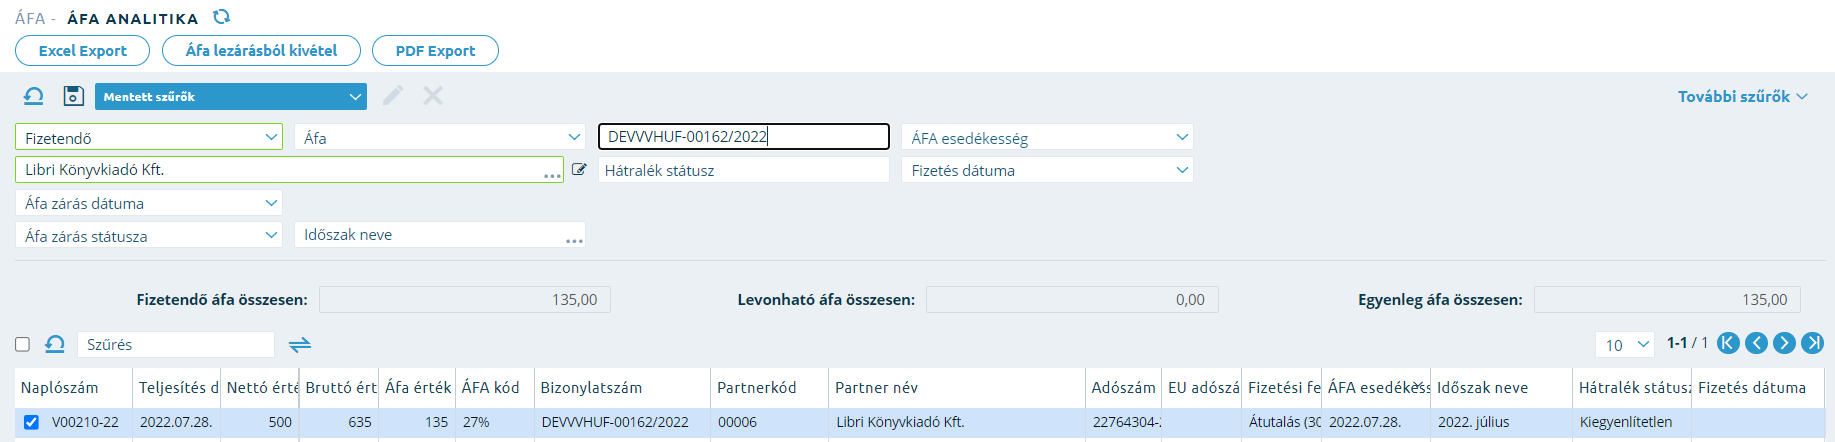Go to last page of results

1812,343
